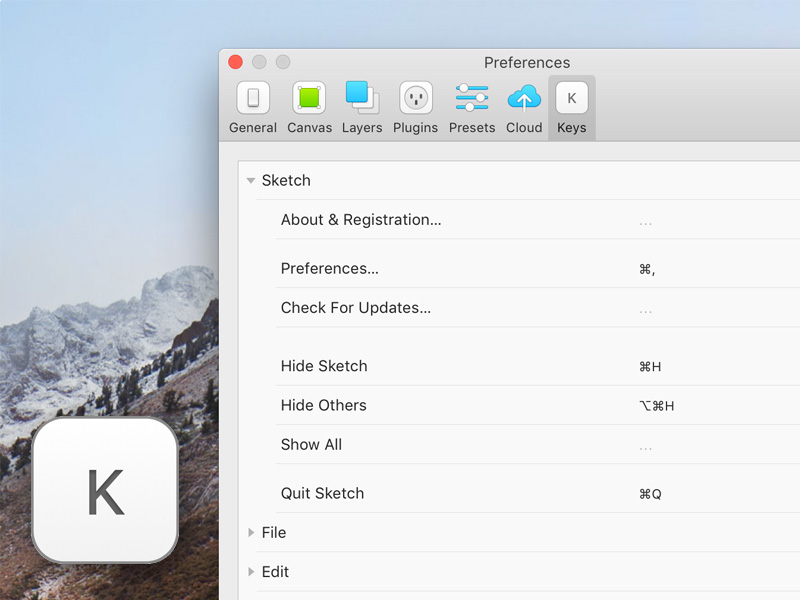Edit the ⌘, shortcut for Preferences
This screenshot has height=600, width=800.
pyautogui.click(x=647, y=269)
